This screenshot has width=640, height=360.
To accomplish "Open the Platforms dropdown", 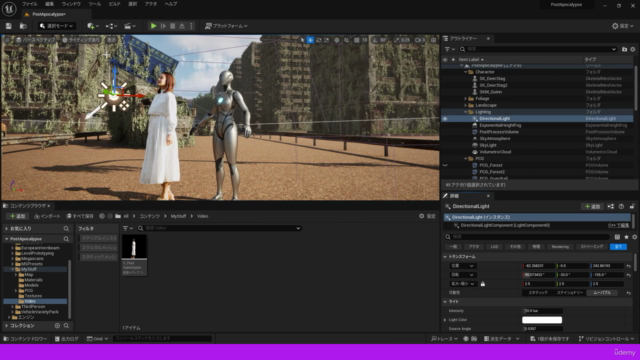I will coord(226,26).
